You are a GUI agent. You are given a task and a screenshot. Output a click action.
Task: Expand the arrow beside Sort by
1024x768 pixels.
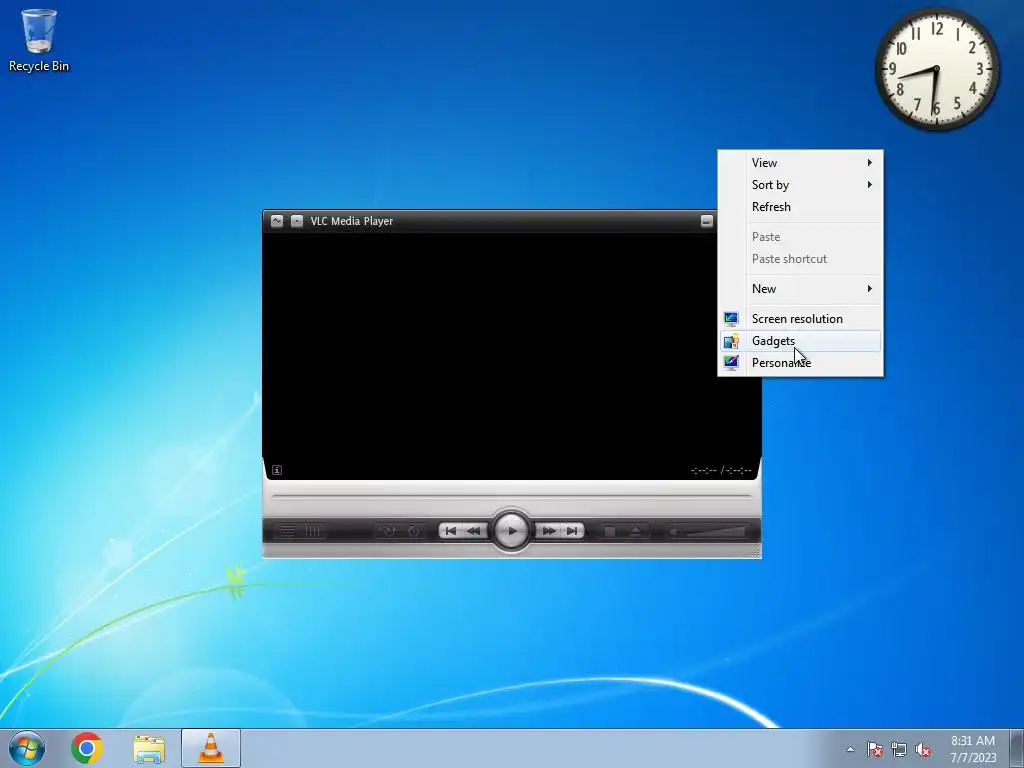869,185
